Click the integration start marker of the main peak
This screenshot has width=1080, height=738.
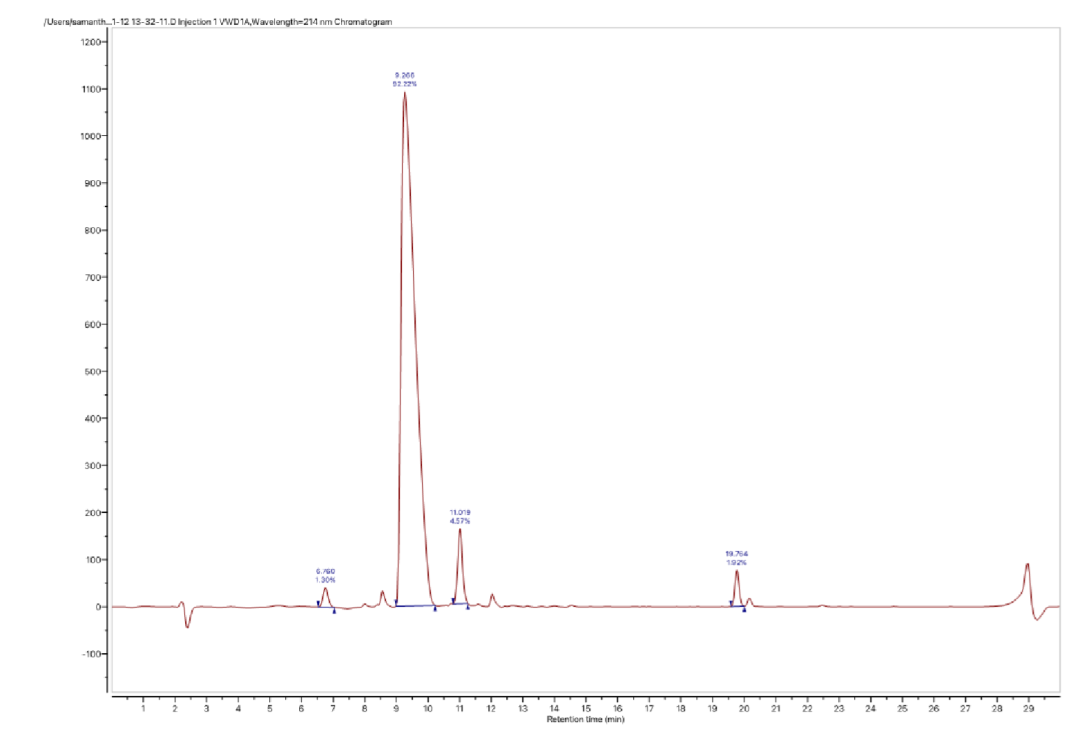coord(396,602)
